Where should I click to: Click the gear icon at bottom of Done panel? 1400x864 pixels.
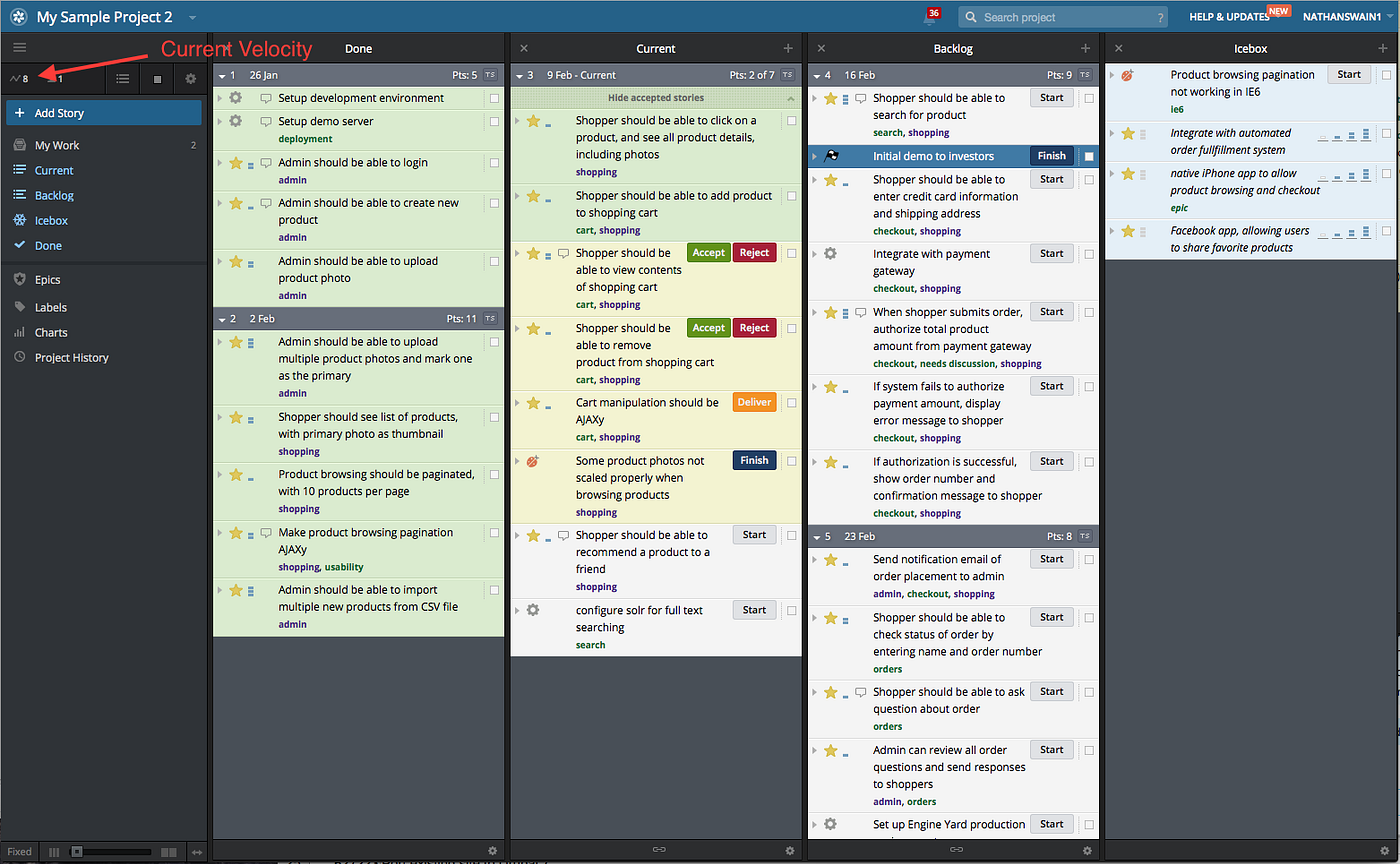pos(492,850)
